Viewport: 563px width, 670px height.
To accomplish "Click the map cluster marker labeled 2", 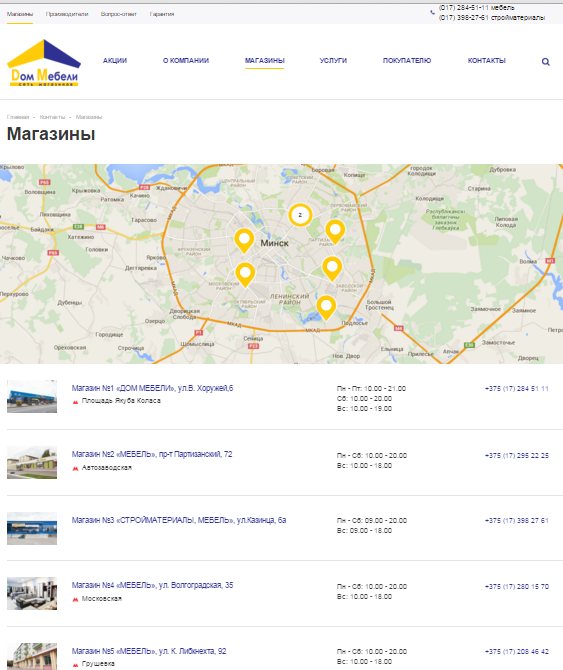I will point(300,215).
